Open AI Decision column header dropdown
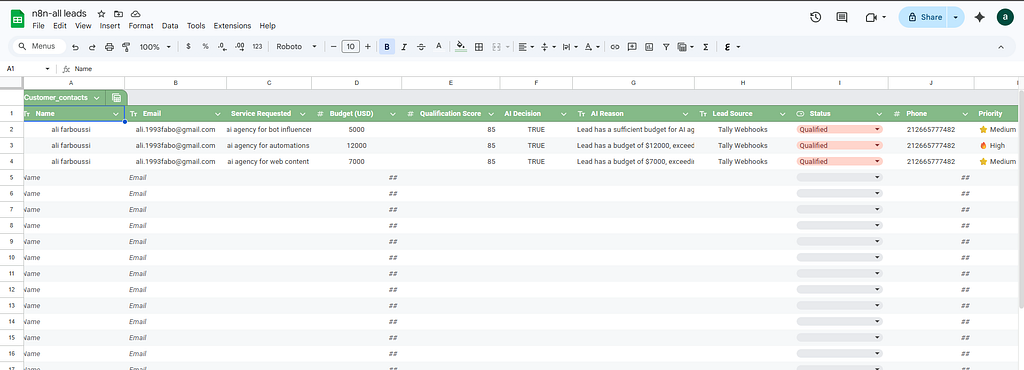This screenshot has width=1024, height=370. pos(564,114)
